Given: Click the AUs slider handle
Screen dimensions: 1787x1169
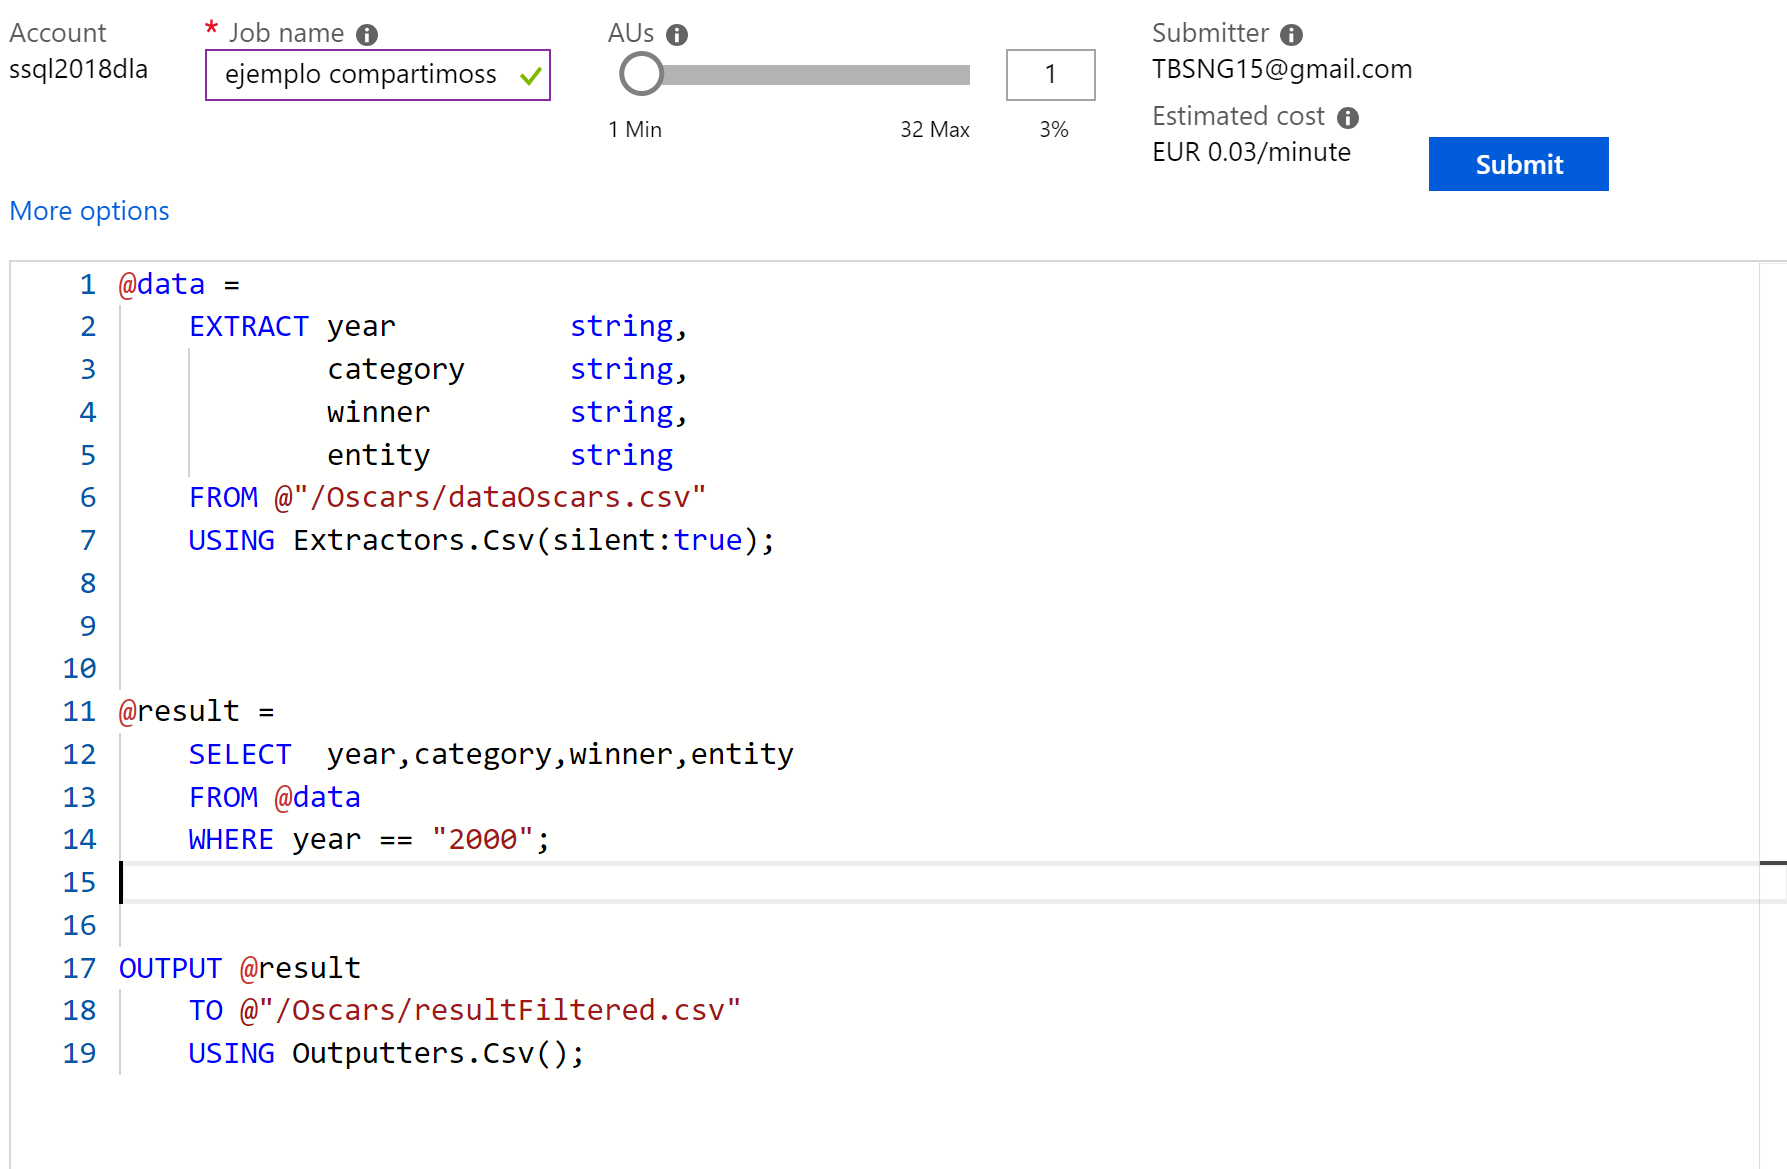Looking at the screenshot, I should (641, 74).
